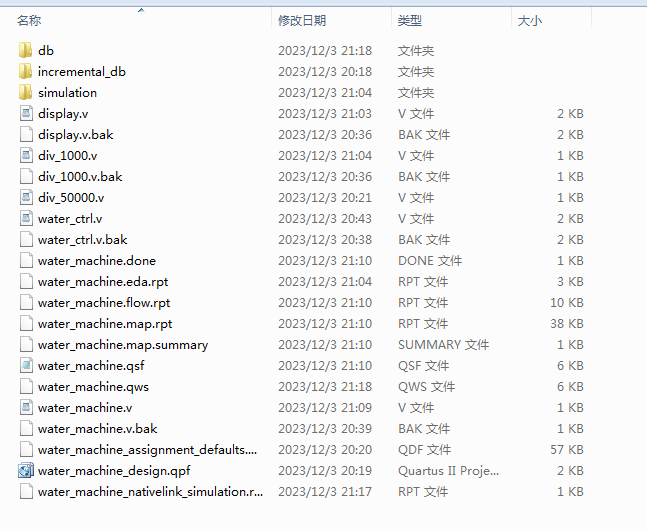Image resolution: width=647 pixels, height=531 pixels.
Task: Click the QSF 文件 type text
Action: (423, 366)
